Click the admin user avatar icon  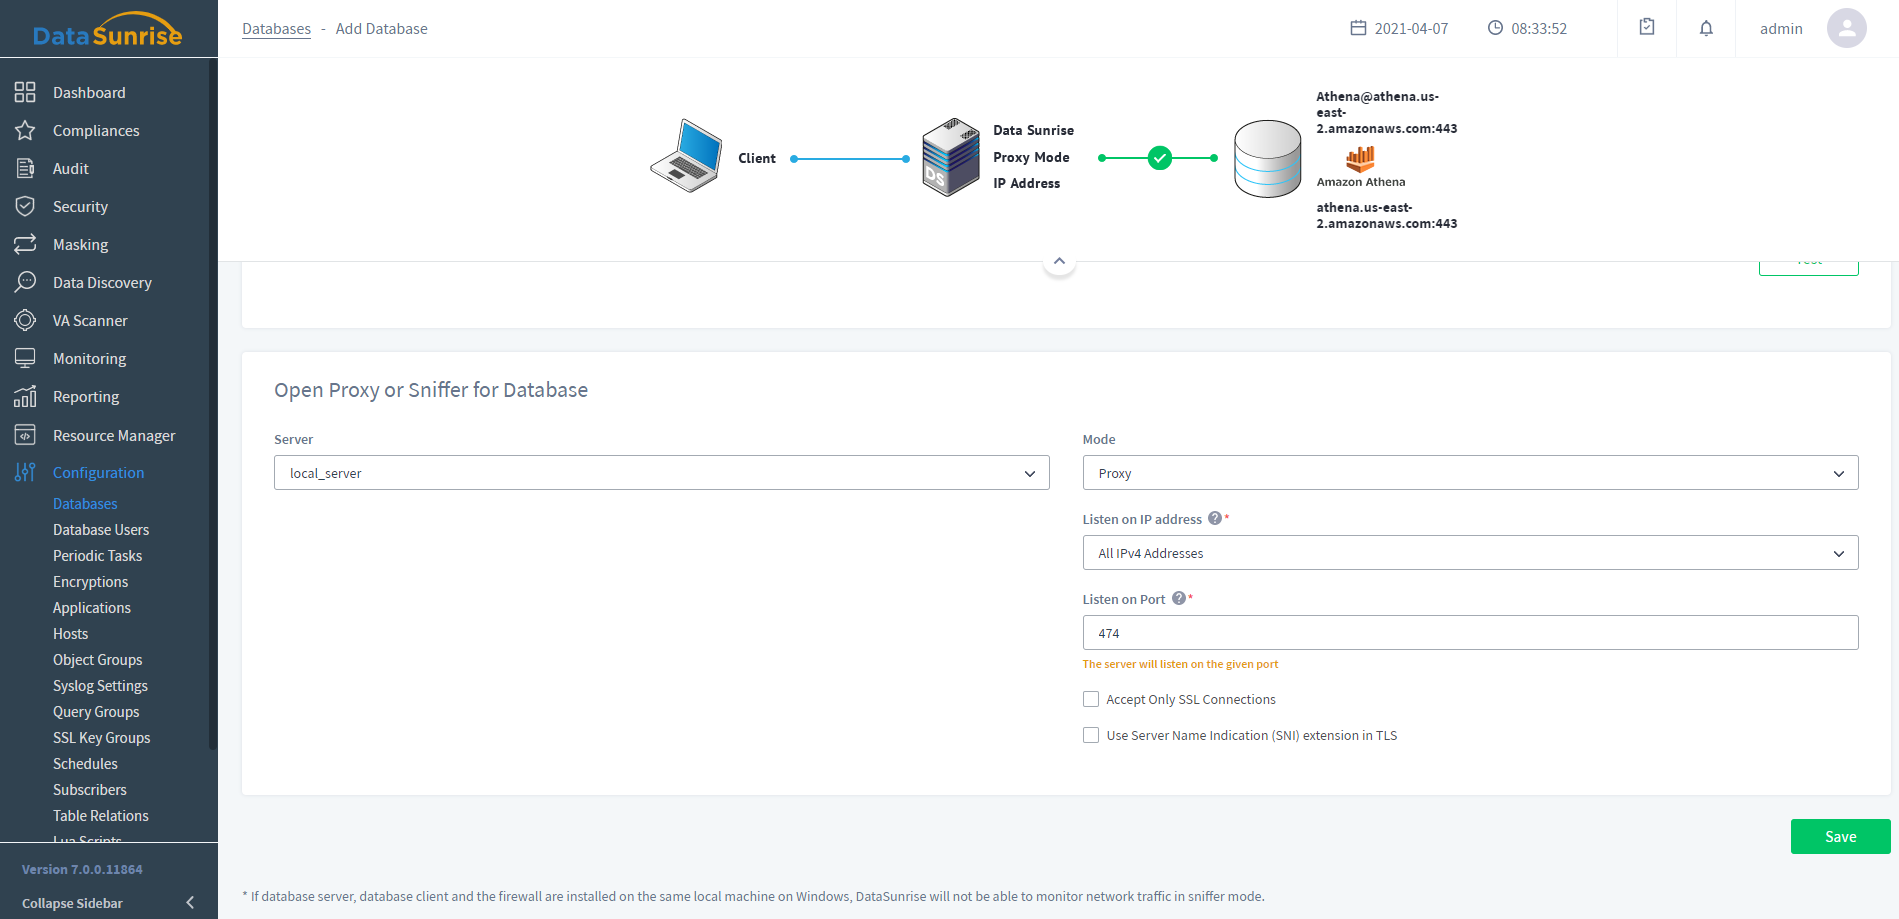point(1846,28)
